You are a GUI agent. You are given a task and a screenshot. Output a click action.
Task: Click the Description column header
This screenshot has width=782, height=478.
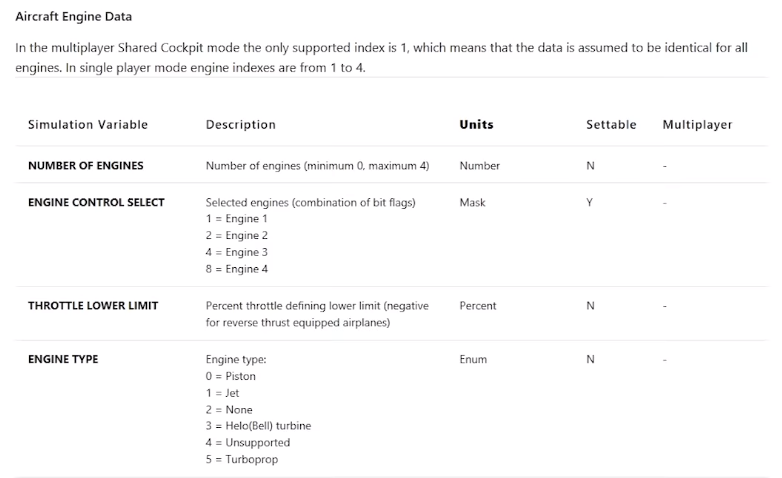pos(240,125)
